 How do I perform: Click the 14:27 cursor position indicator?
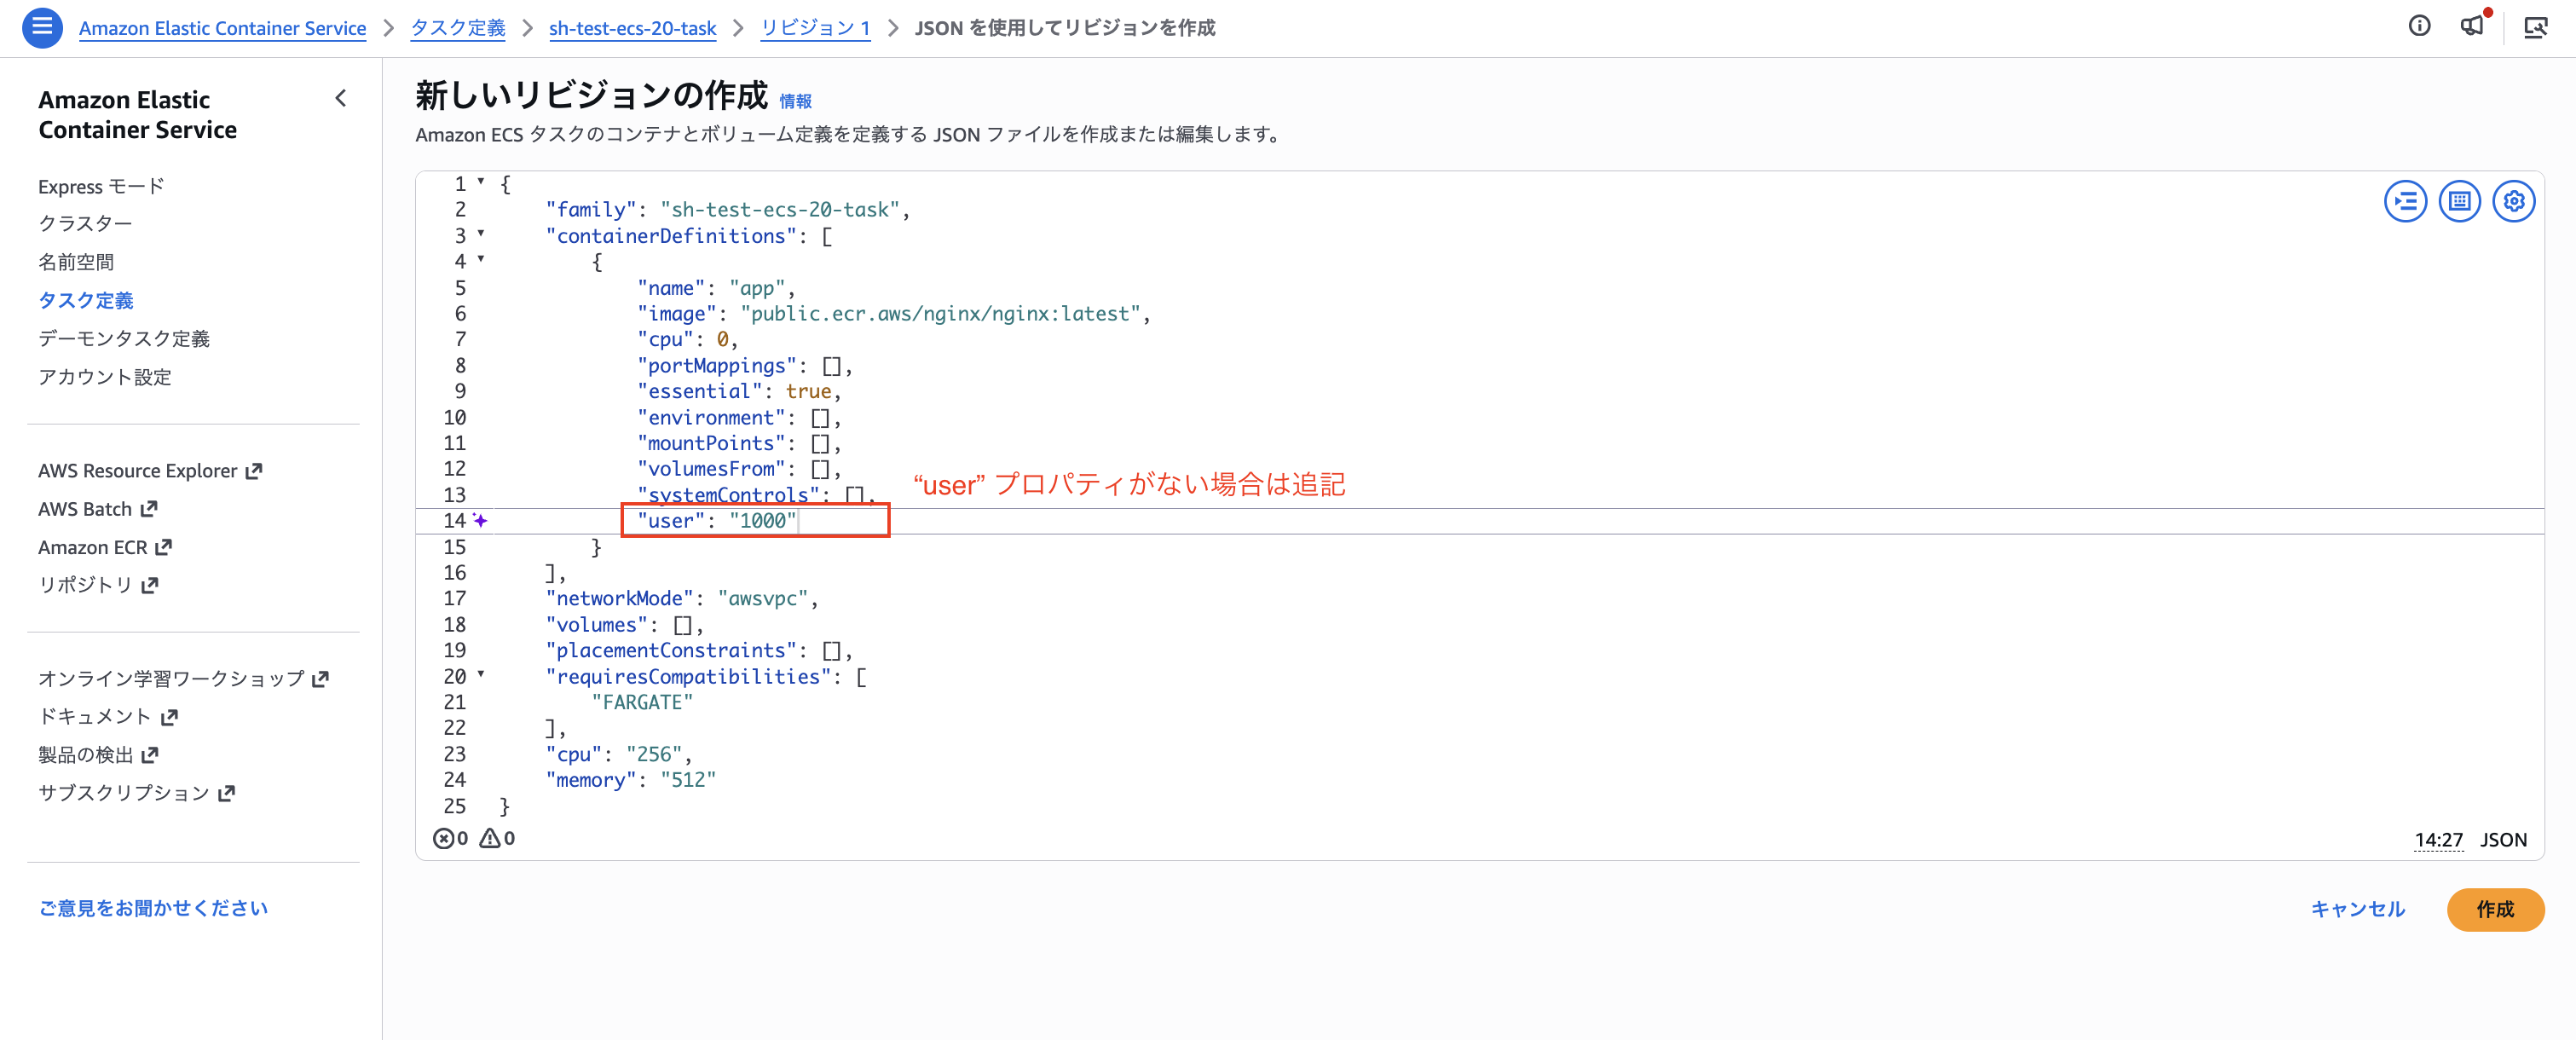click(2438, 840)
